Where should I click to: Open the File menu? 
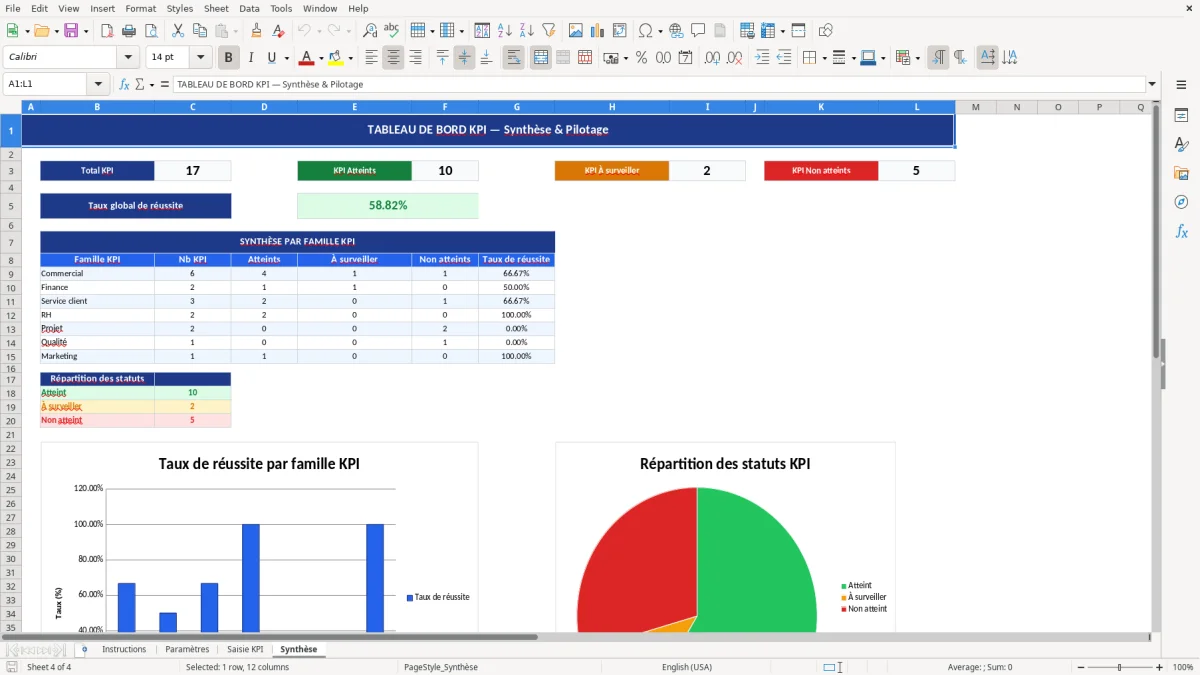tap(13, 8)
